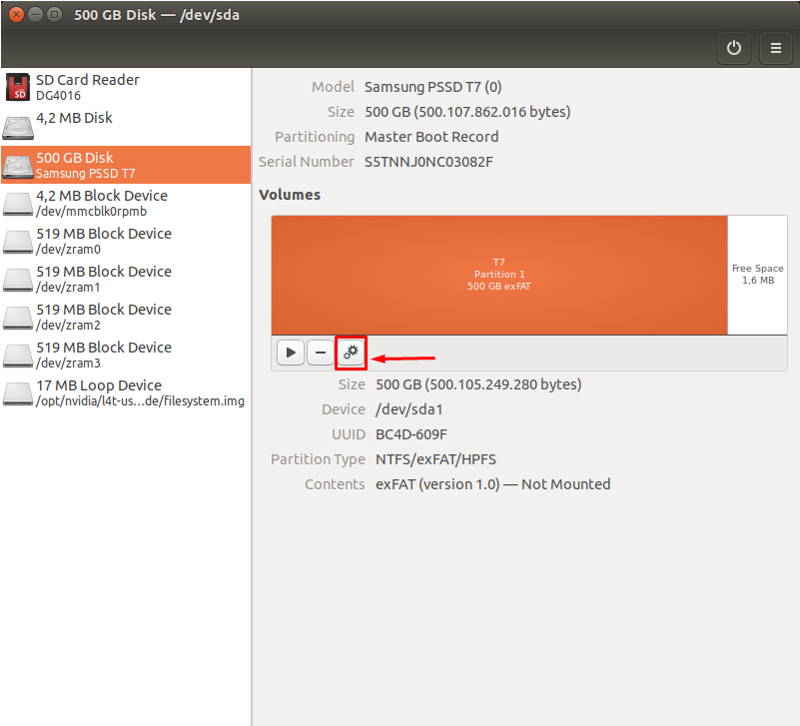The height and width of the screenshot is (726, 800).
Task: Select the T7 Partition 1 exFAT volume
Action: point(499,275)
